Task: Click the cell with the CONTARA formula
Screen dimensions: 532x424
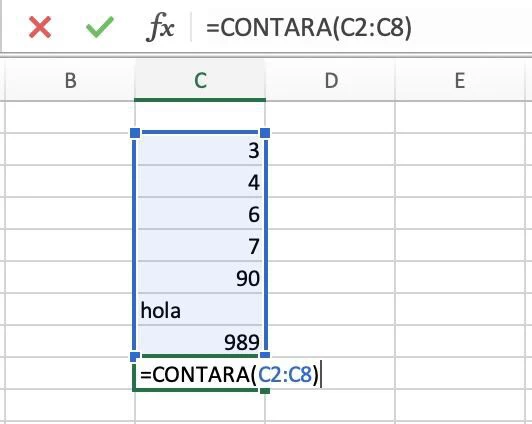Action: coord(200,374)
